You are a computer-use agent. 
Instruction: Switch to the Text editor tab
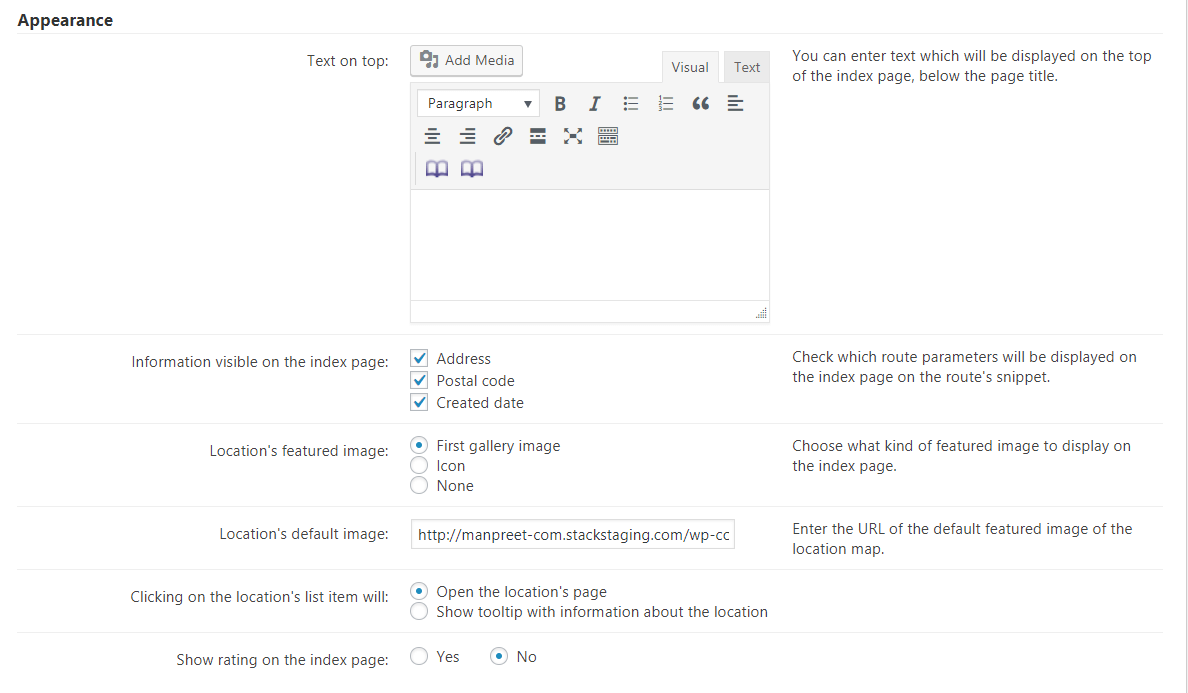[747, 67]
